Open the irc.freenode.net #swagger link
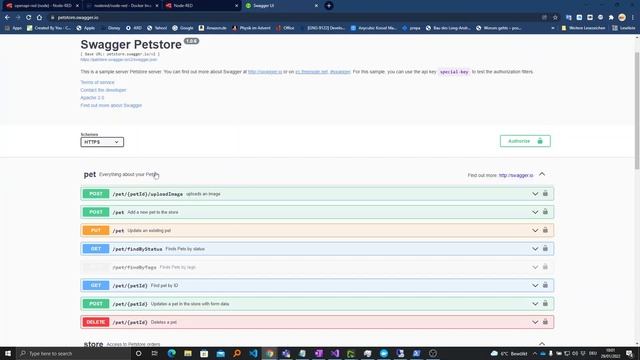The image size is (640, 360). click(323, 72)
